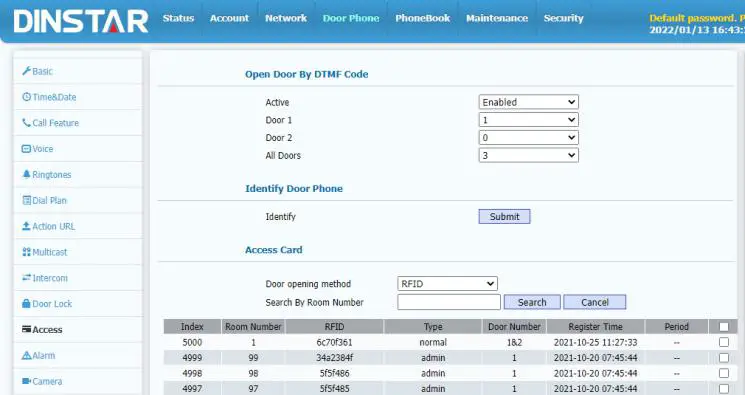Open the Dial Plan page
The height and width of the screenshot is (395, 745).
coord(49,200)
